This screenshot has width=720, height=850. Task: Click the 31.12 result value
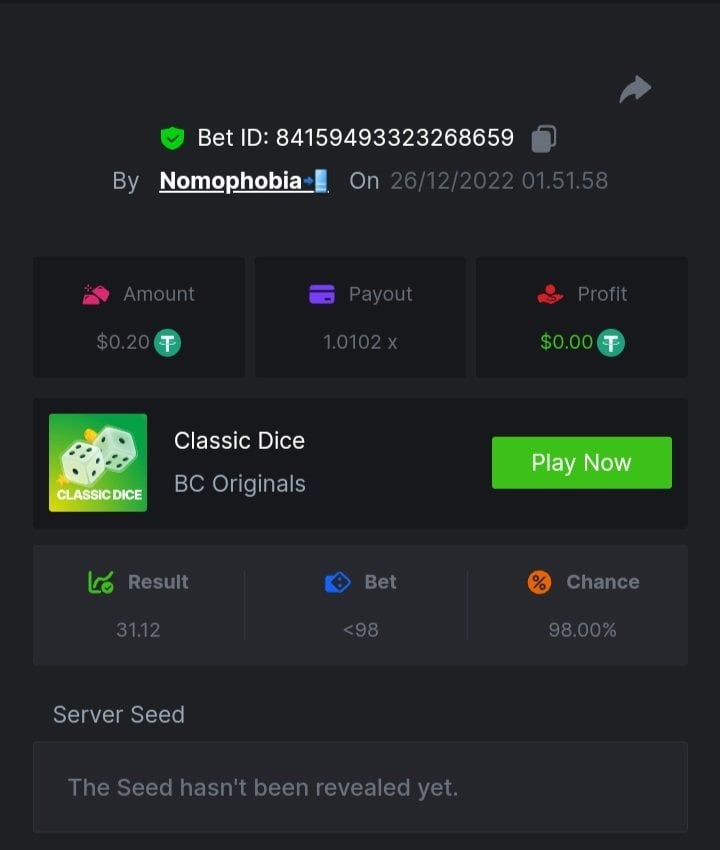138,630
